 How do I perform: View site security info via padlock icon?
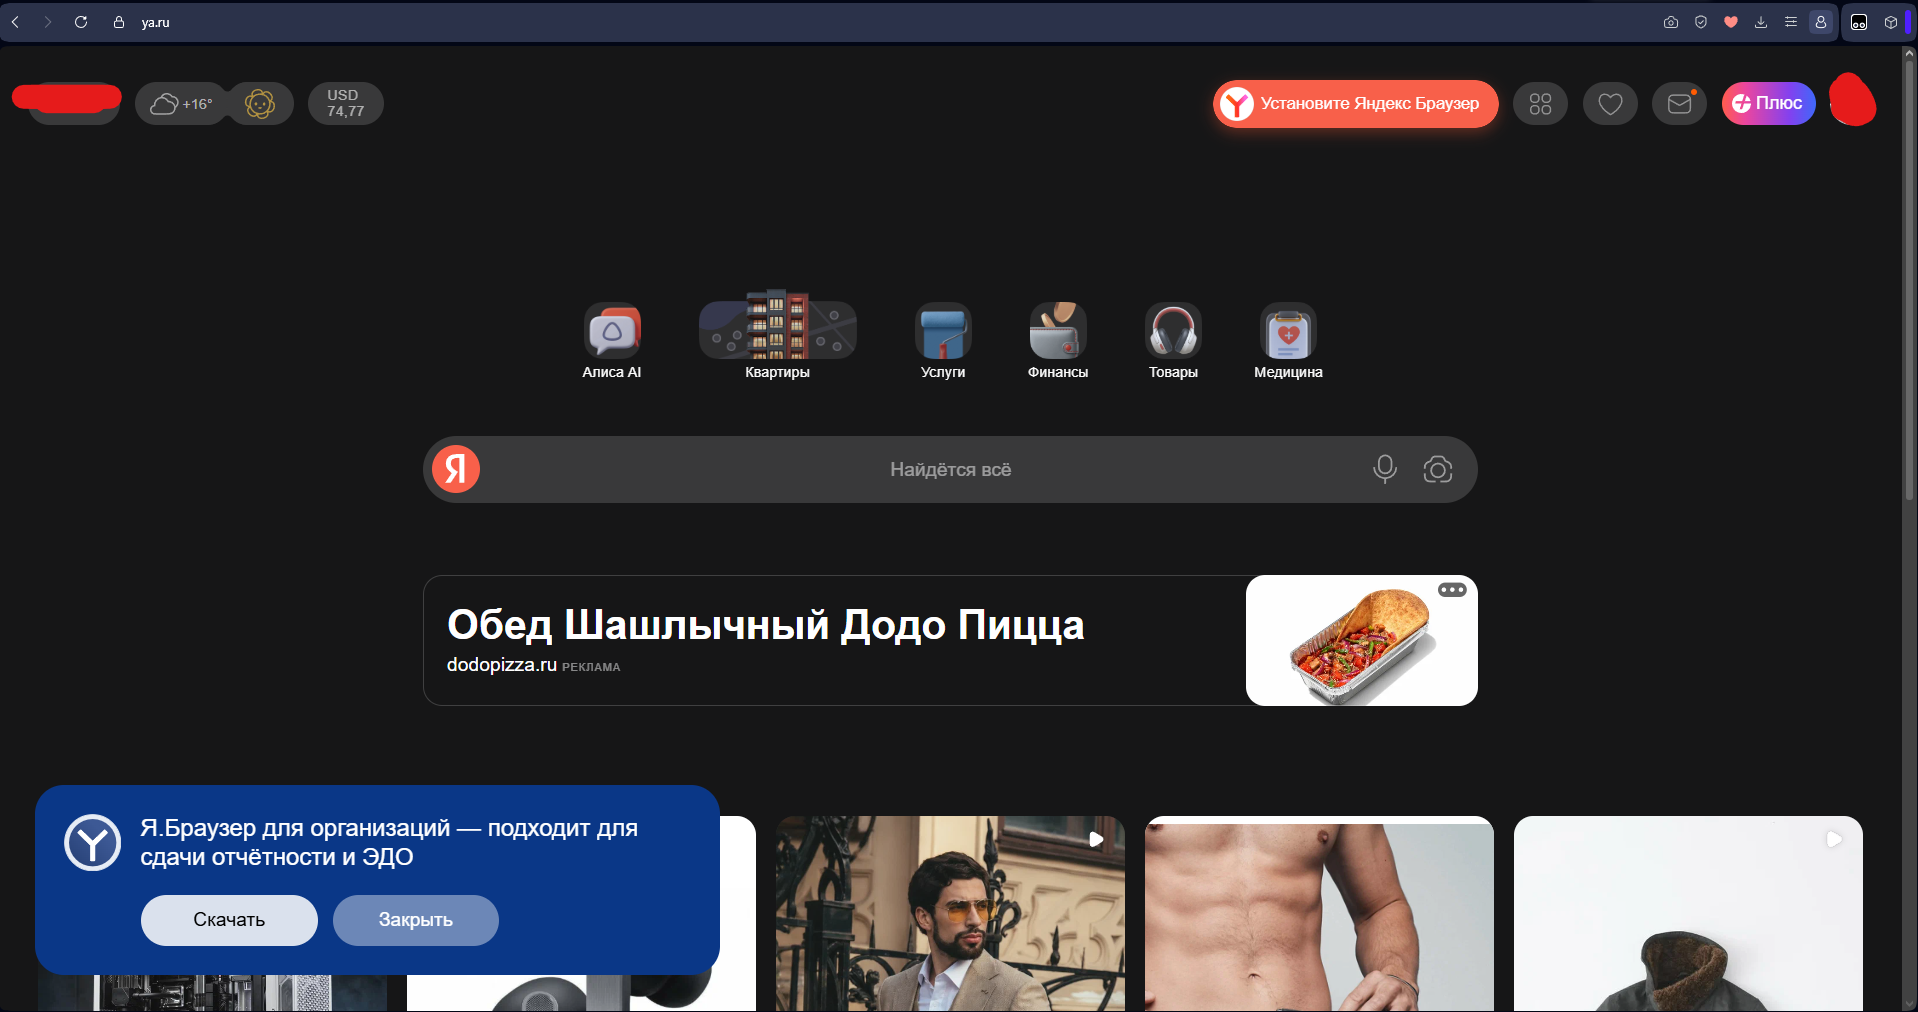click(x=119, y=22)
